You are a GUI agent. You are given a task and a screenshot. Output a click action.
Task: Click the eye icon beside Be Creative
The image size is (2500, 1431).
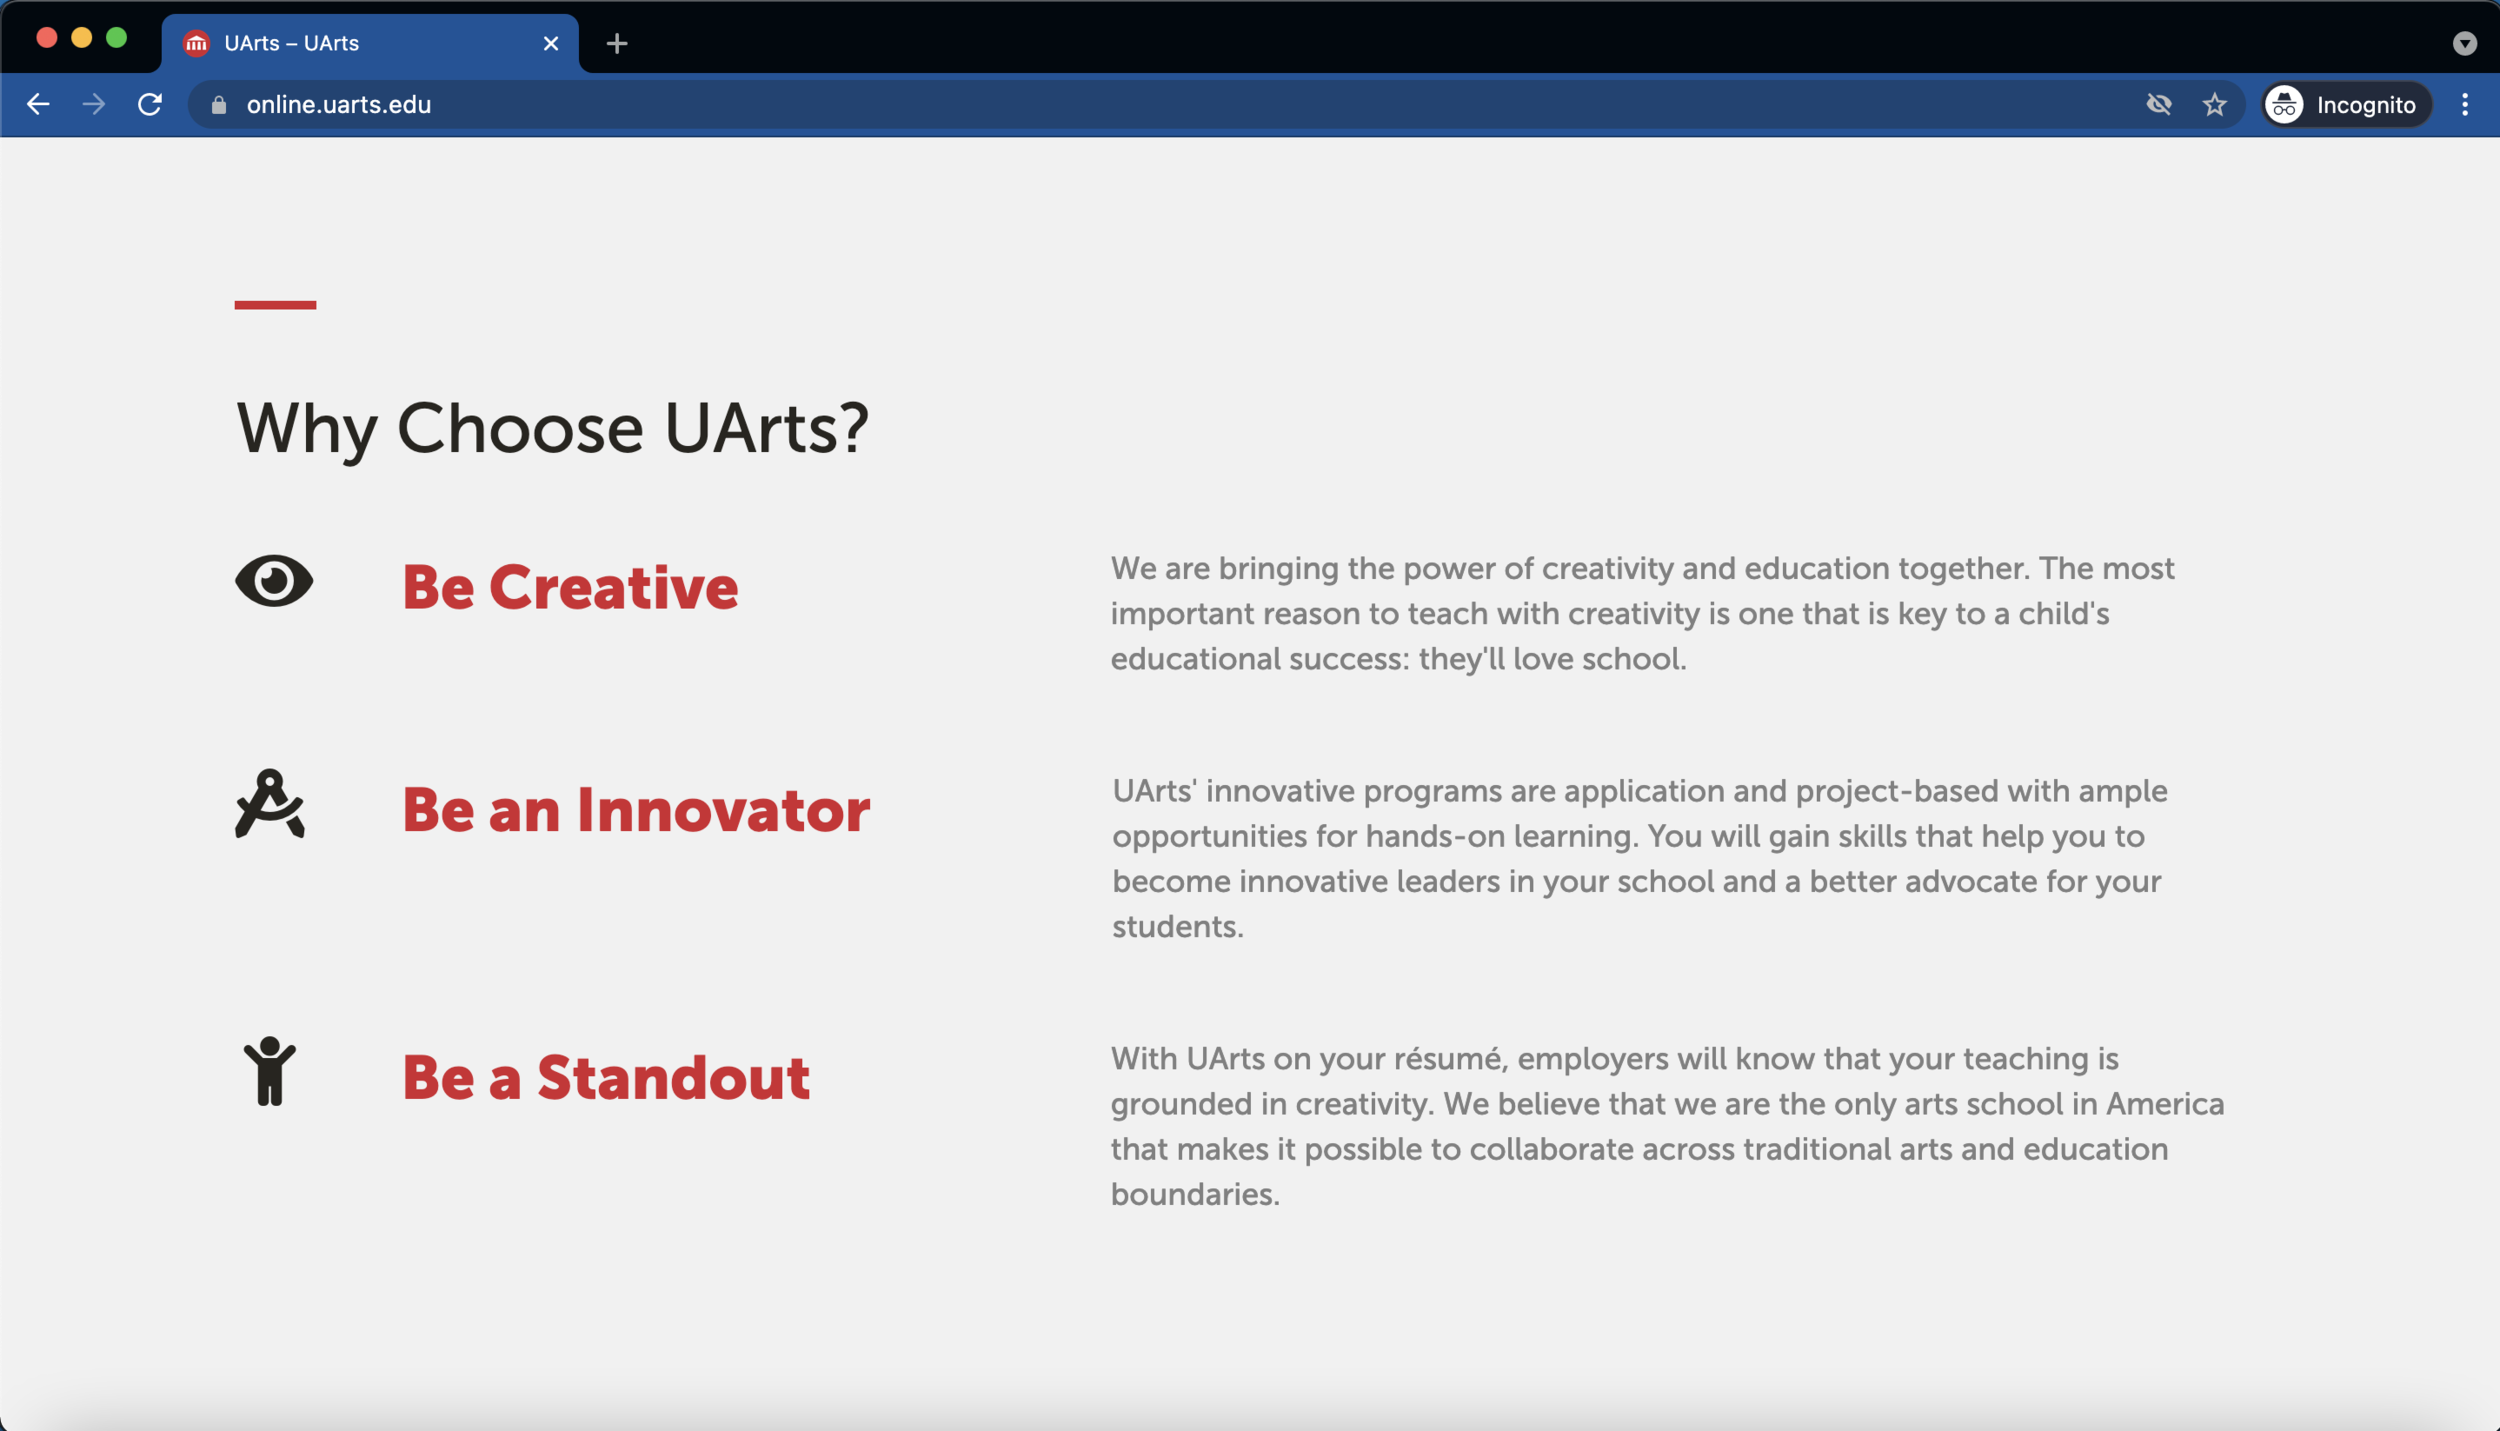274,581
